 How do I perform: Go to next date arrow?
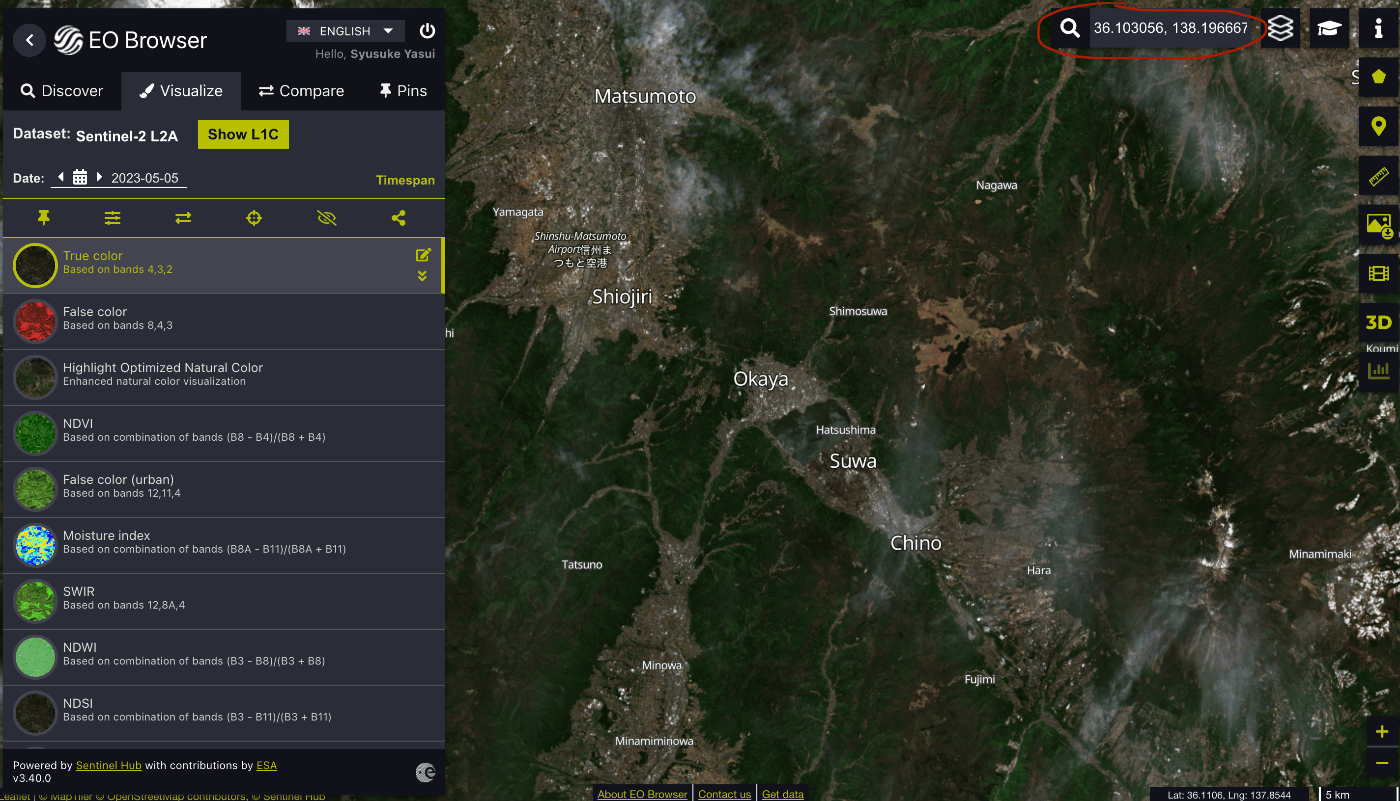[x=99, y=178]
